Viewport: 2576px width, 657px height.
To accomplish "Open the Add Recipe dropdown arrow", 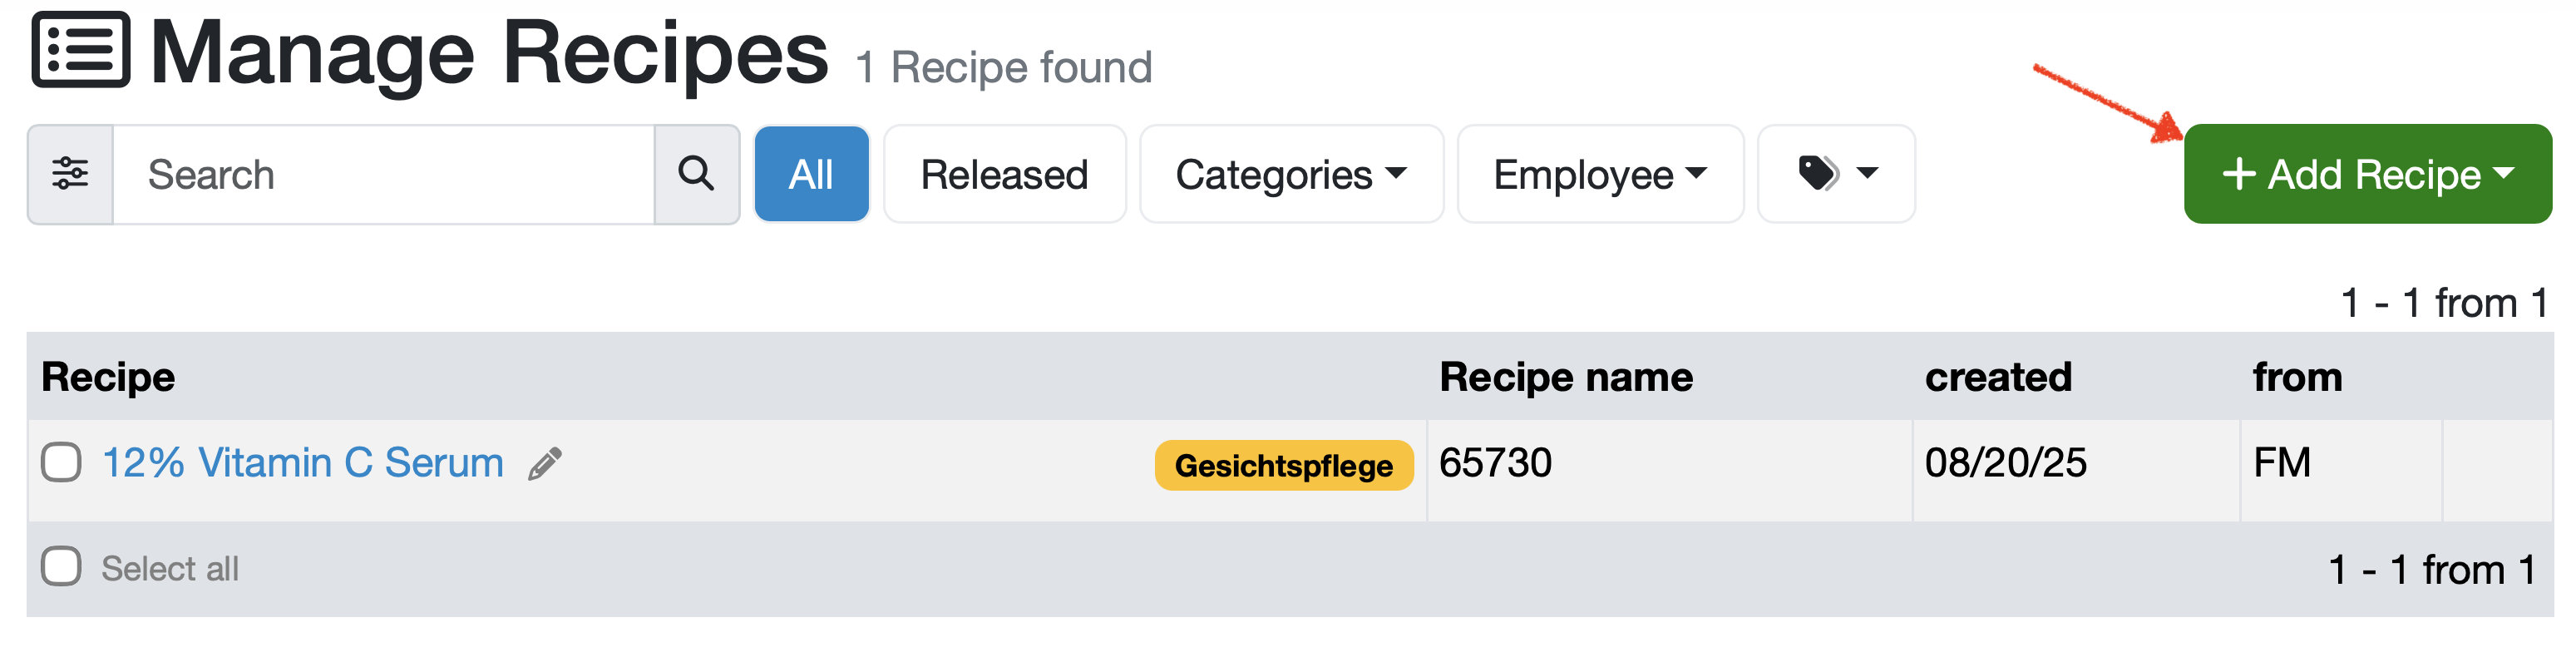I will (x=2504, y=174).
